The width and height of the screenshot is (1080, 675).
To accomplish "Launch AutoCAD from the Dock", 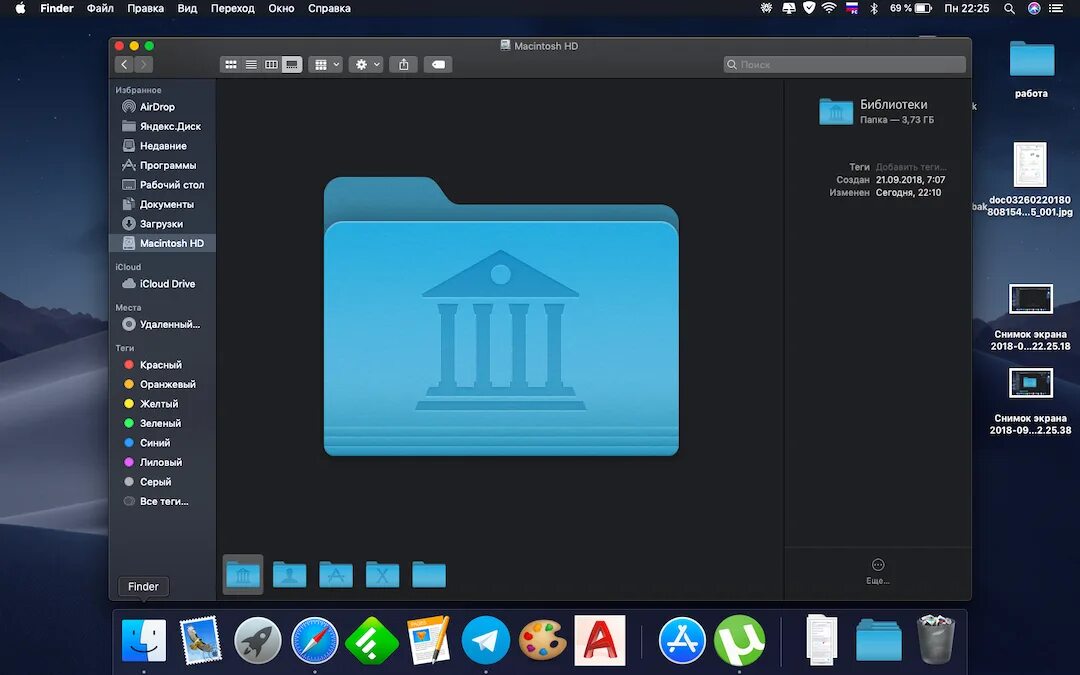I will [600, 641].
